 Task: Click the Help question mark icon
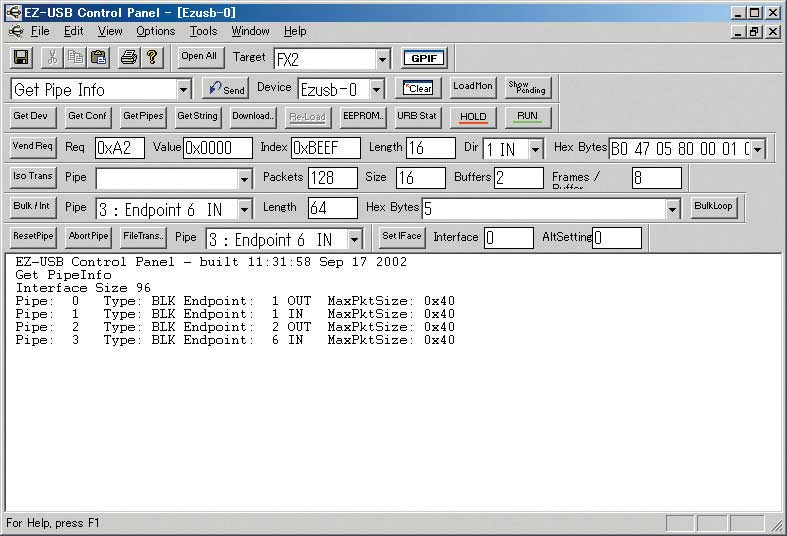tap(152, 57)
